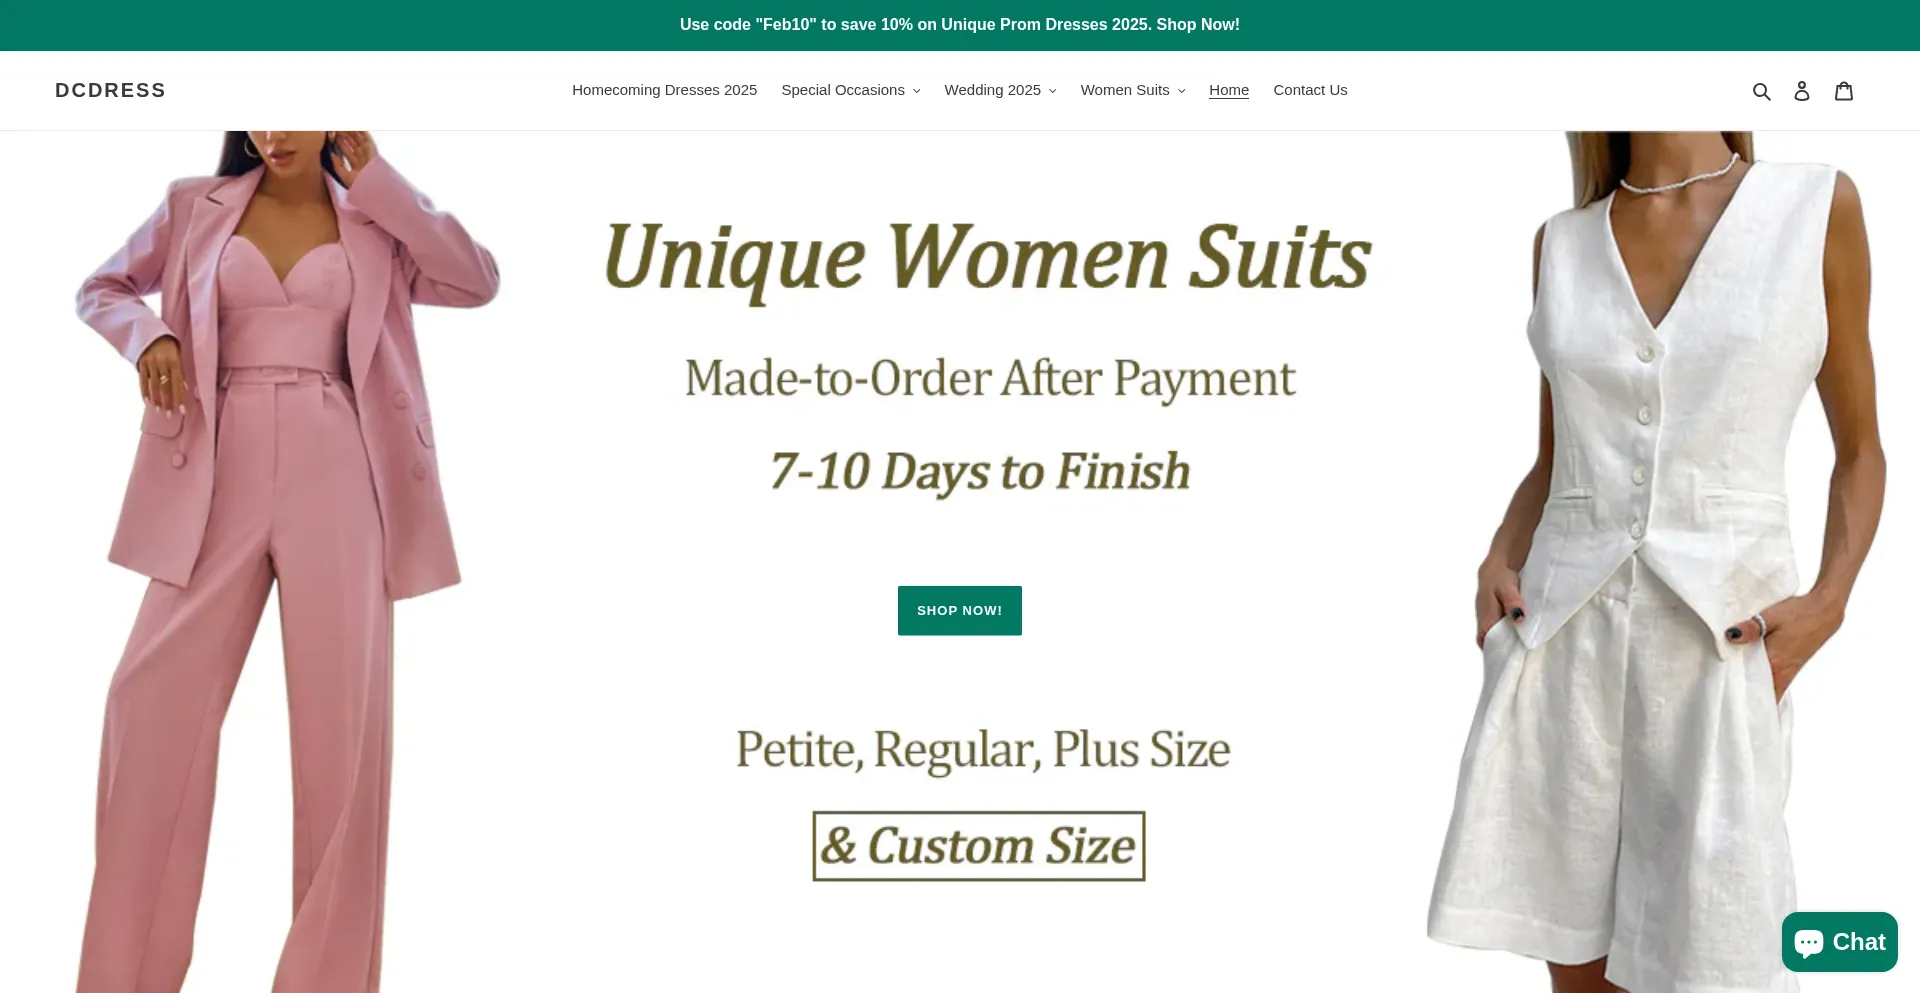Viewport: 1920px width, 993px height.
Task: Go to Homecoming Dresses 2025 page
Action: [x=664, y=90]
